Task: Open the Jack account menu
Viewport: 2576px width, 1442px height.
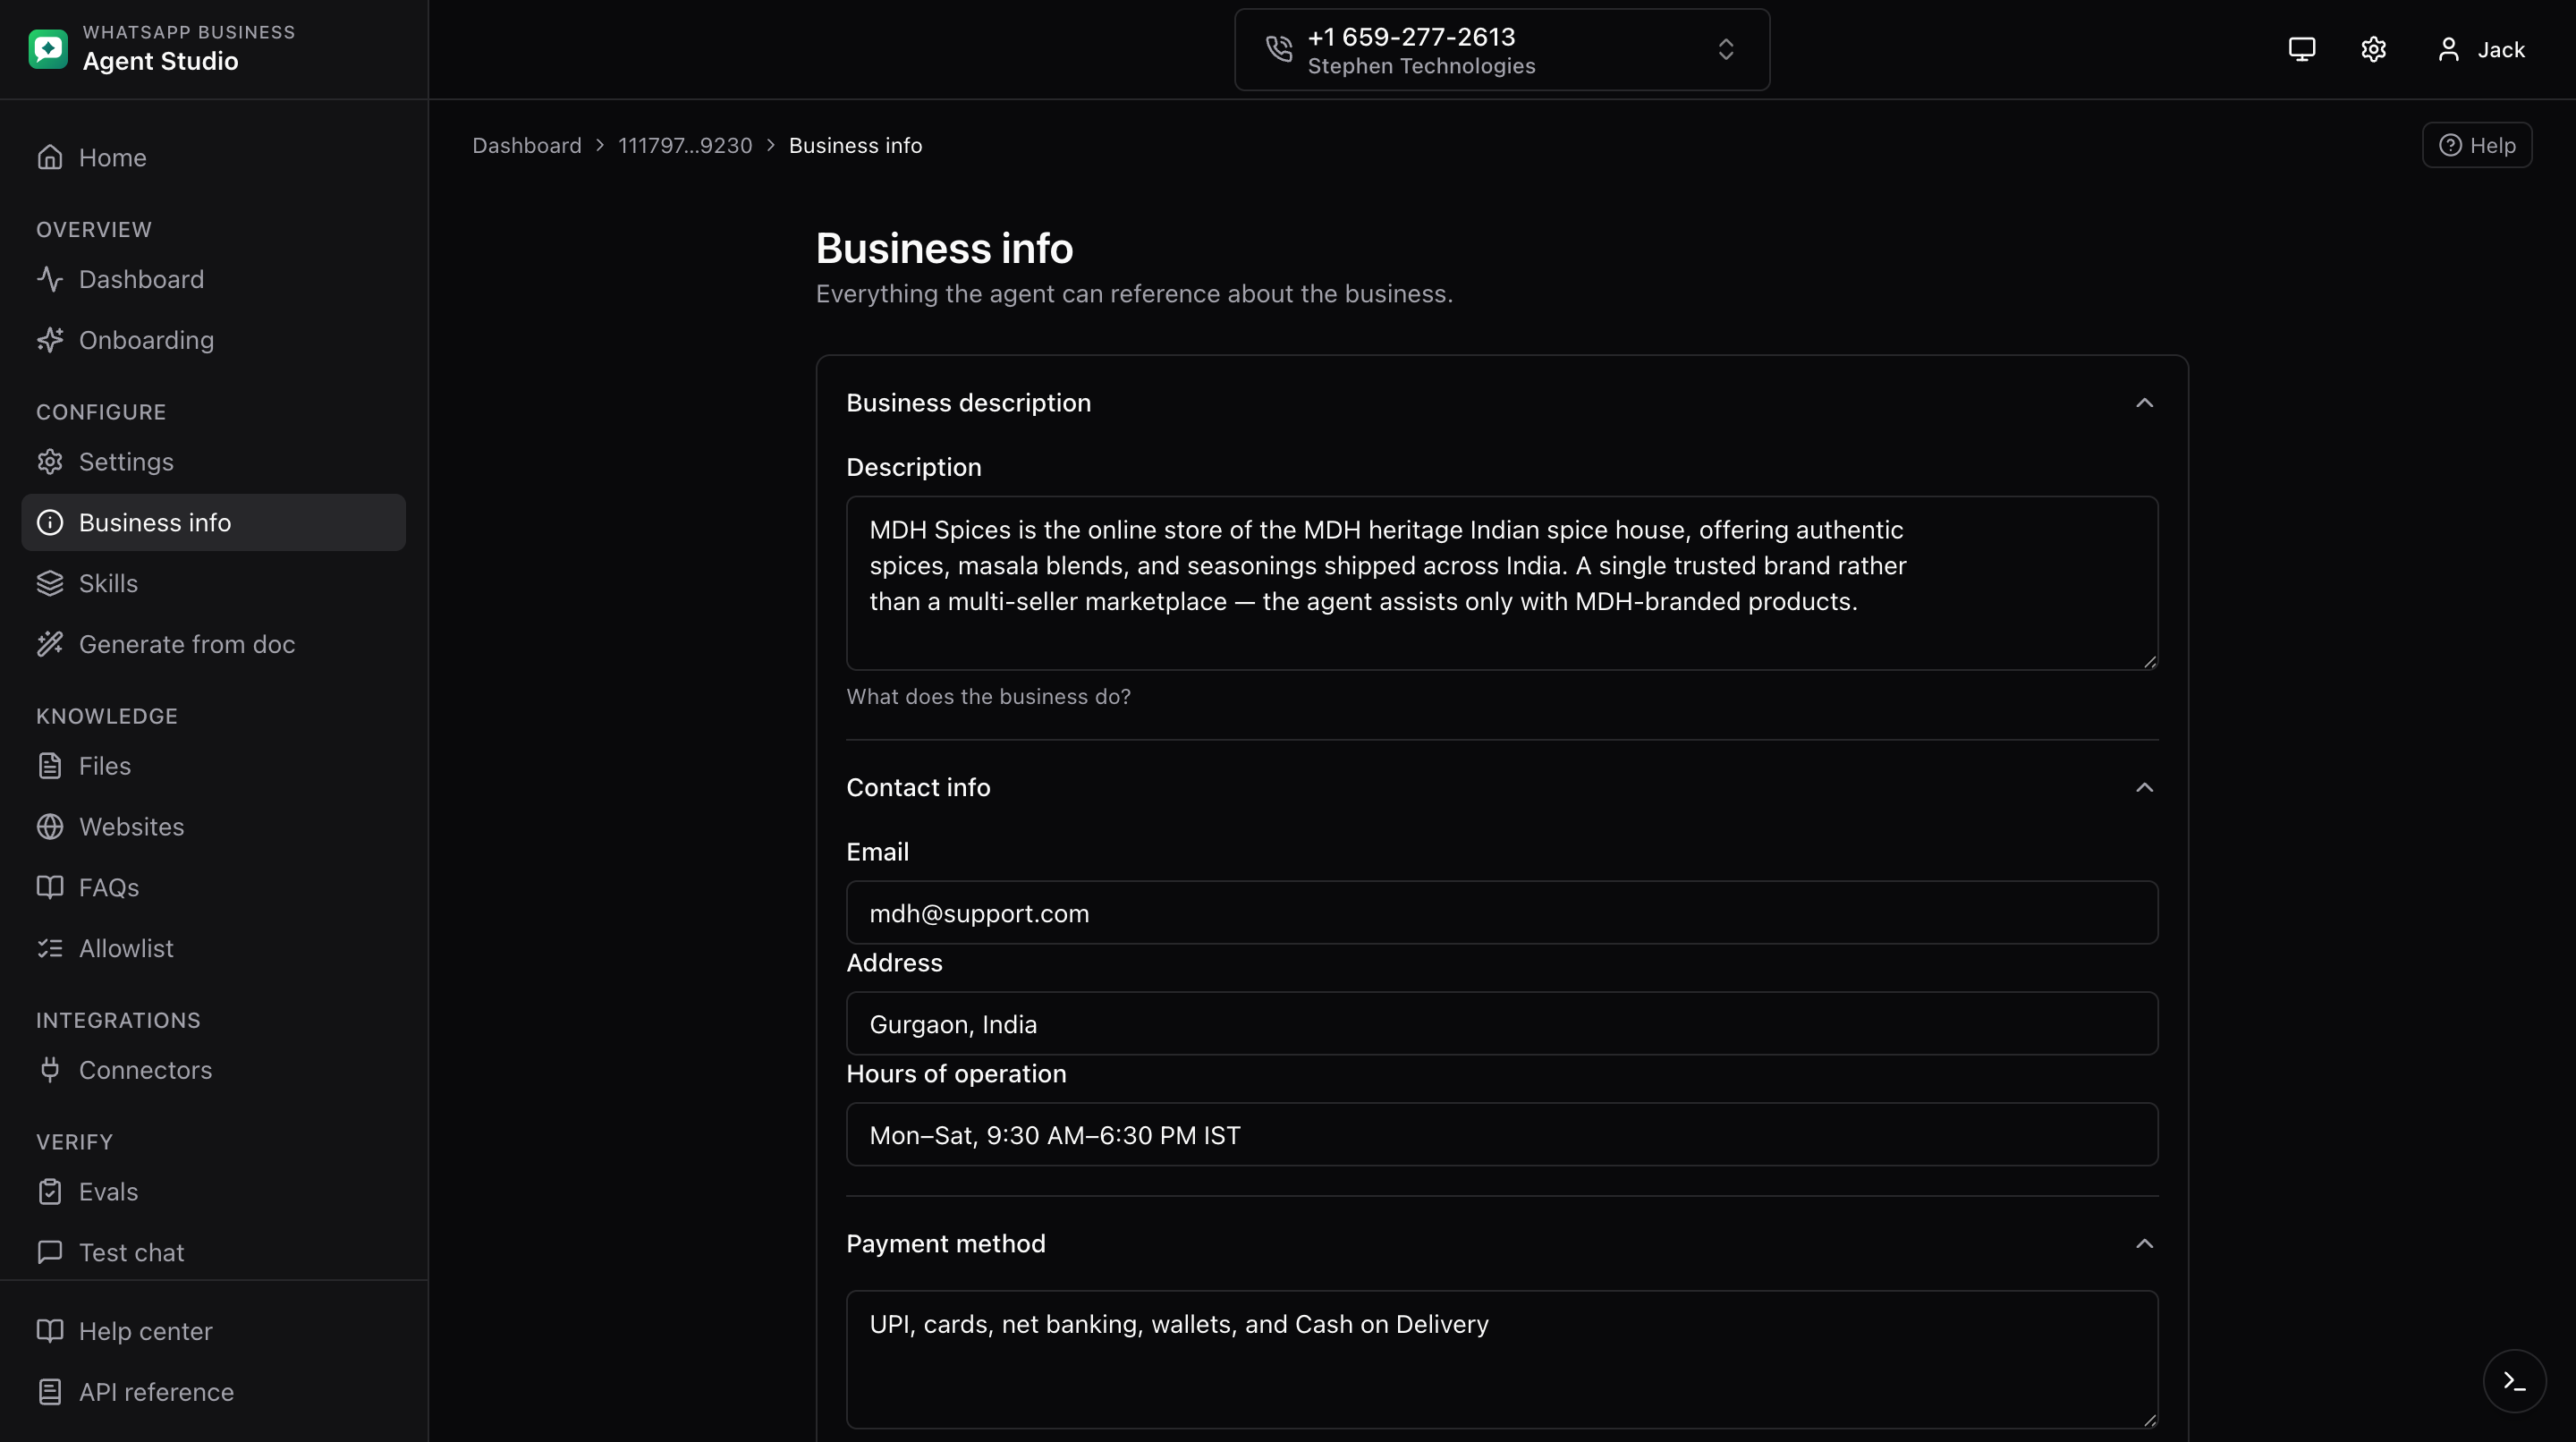Action: 2481,49
